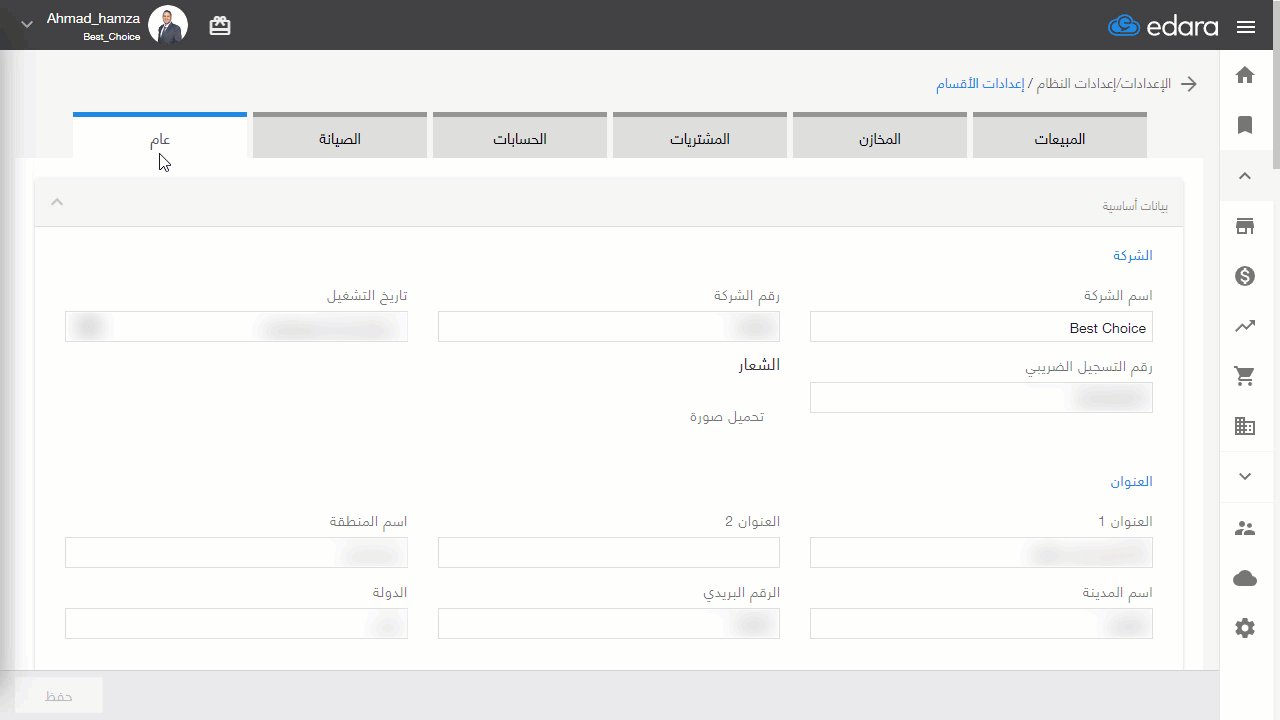Open the bookmarks icon in sidebar
The height and width of the screenshot is (720, 1280).
point(1245,125)
